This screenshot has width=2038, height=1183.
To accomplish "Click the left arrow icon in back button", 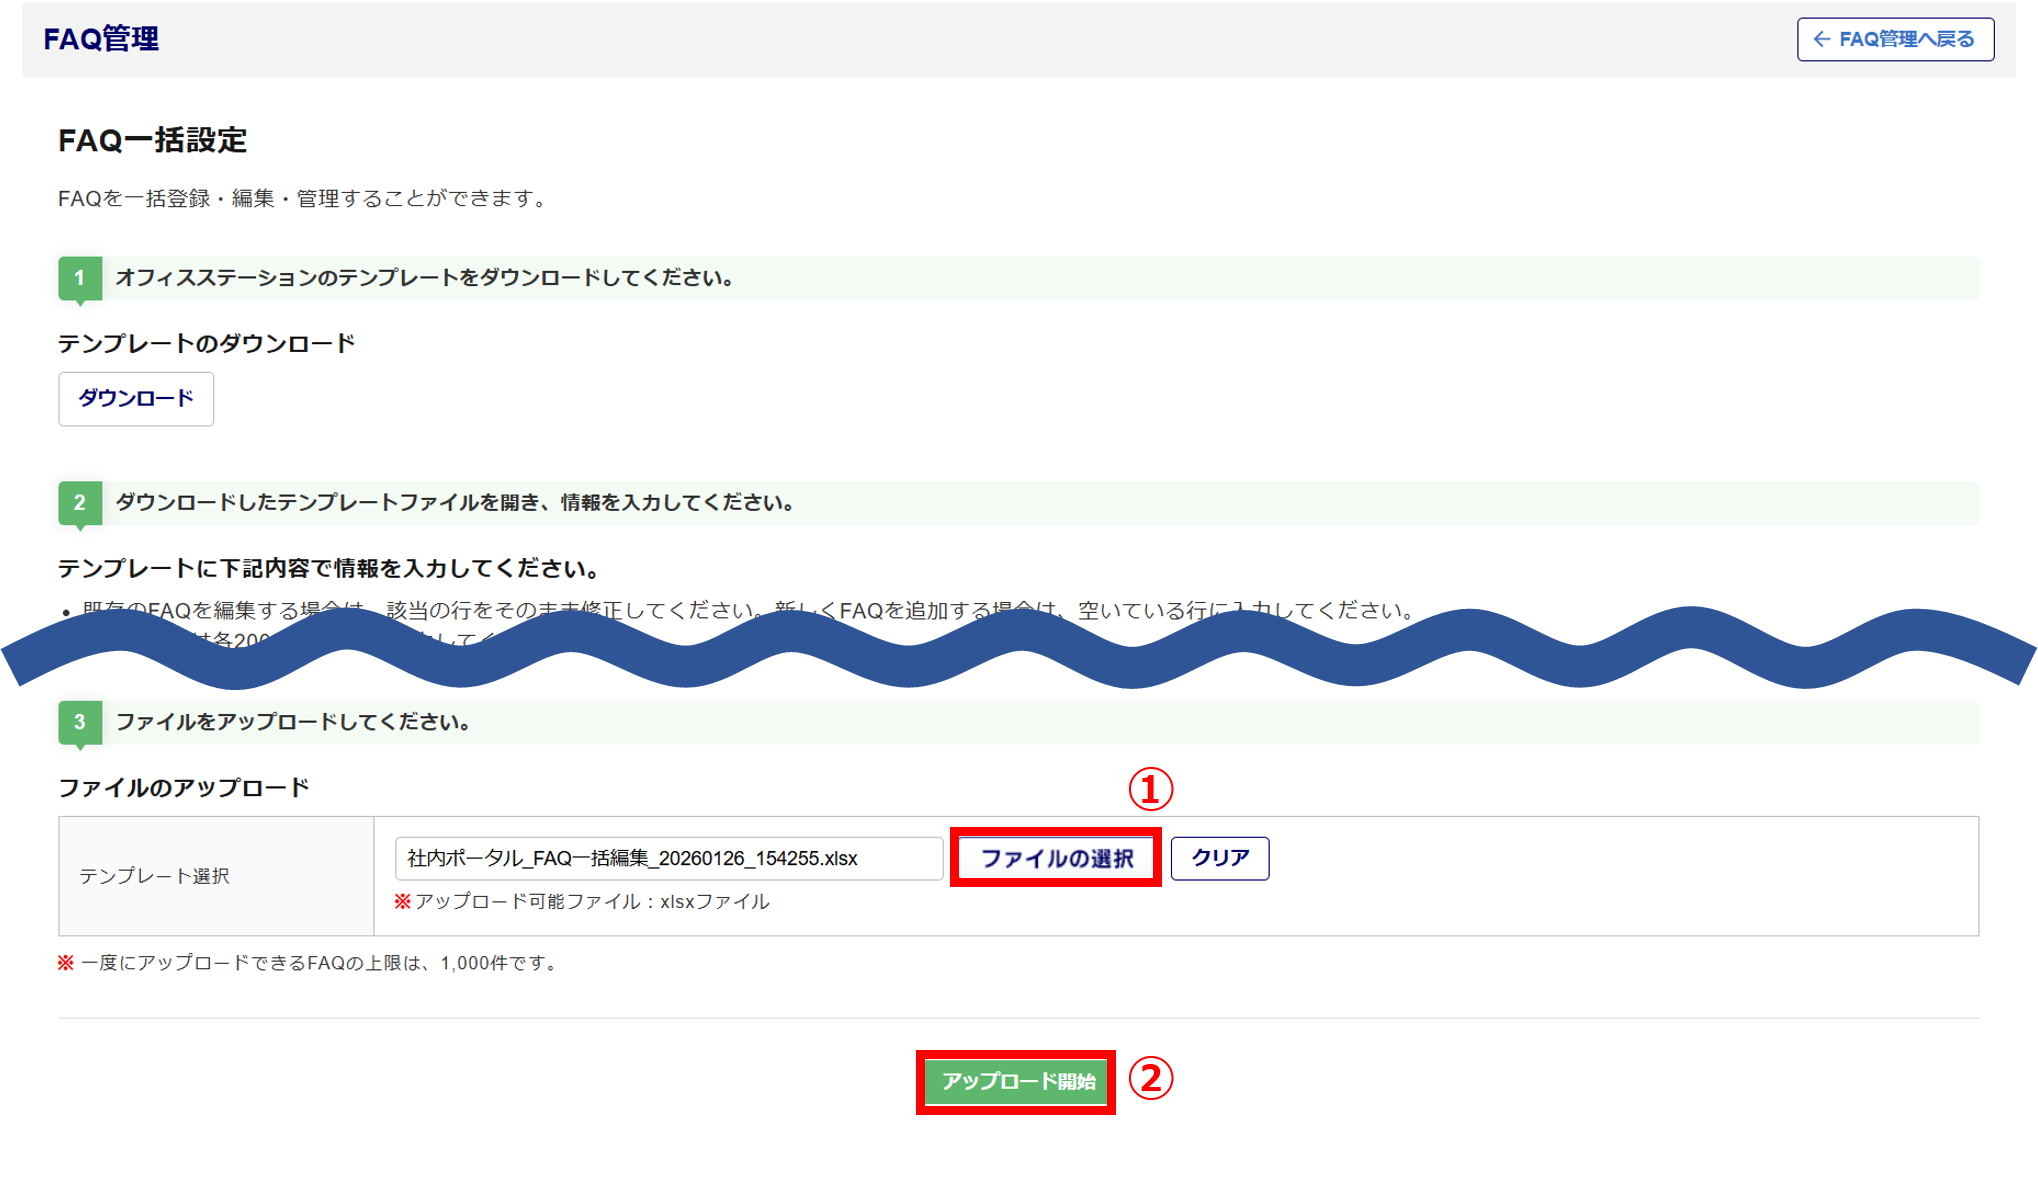I will [1822, 39].
